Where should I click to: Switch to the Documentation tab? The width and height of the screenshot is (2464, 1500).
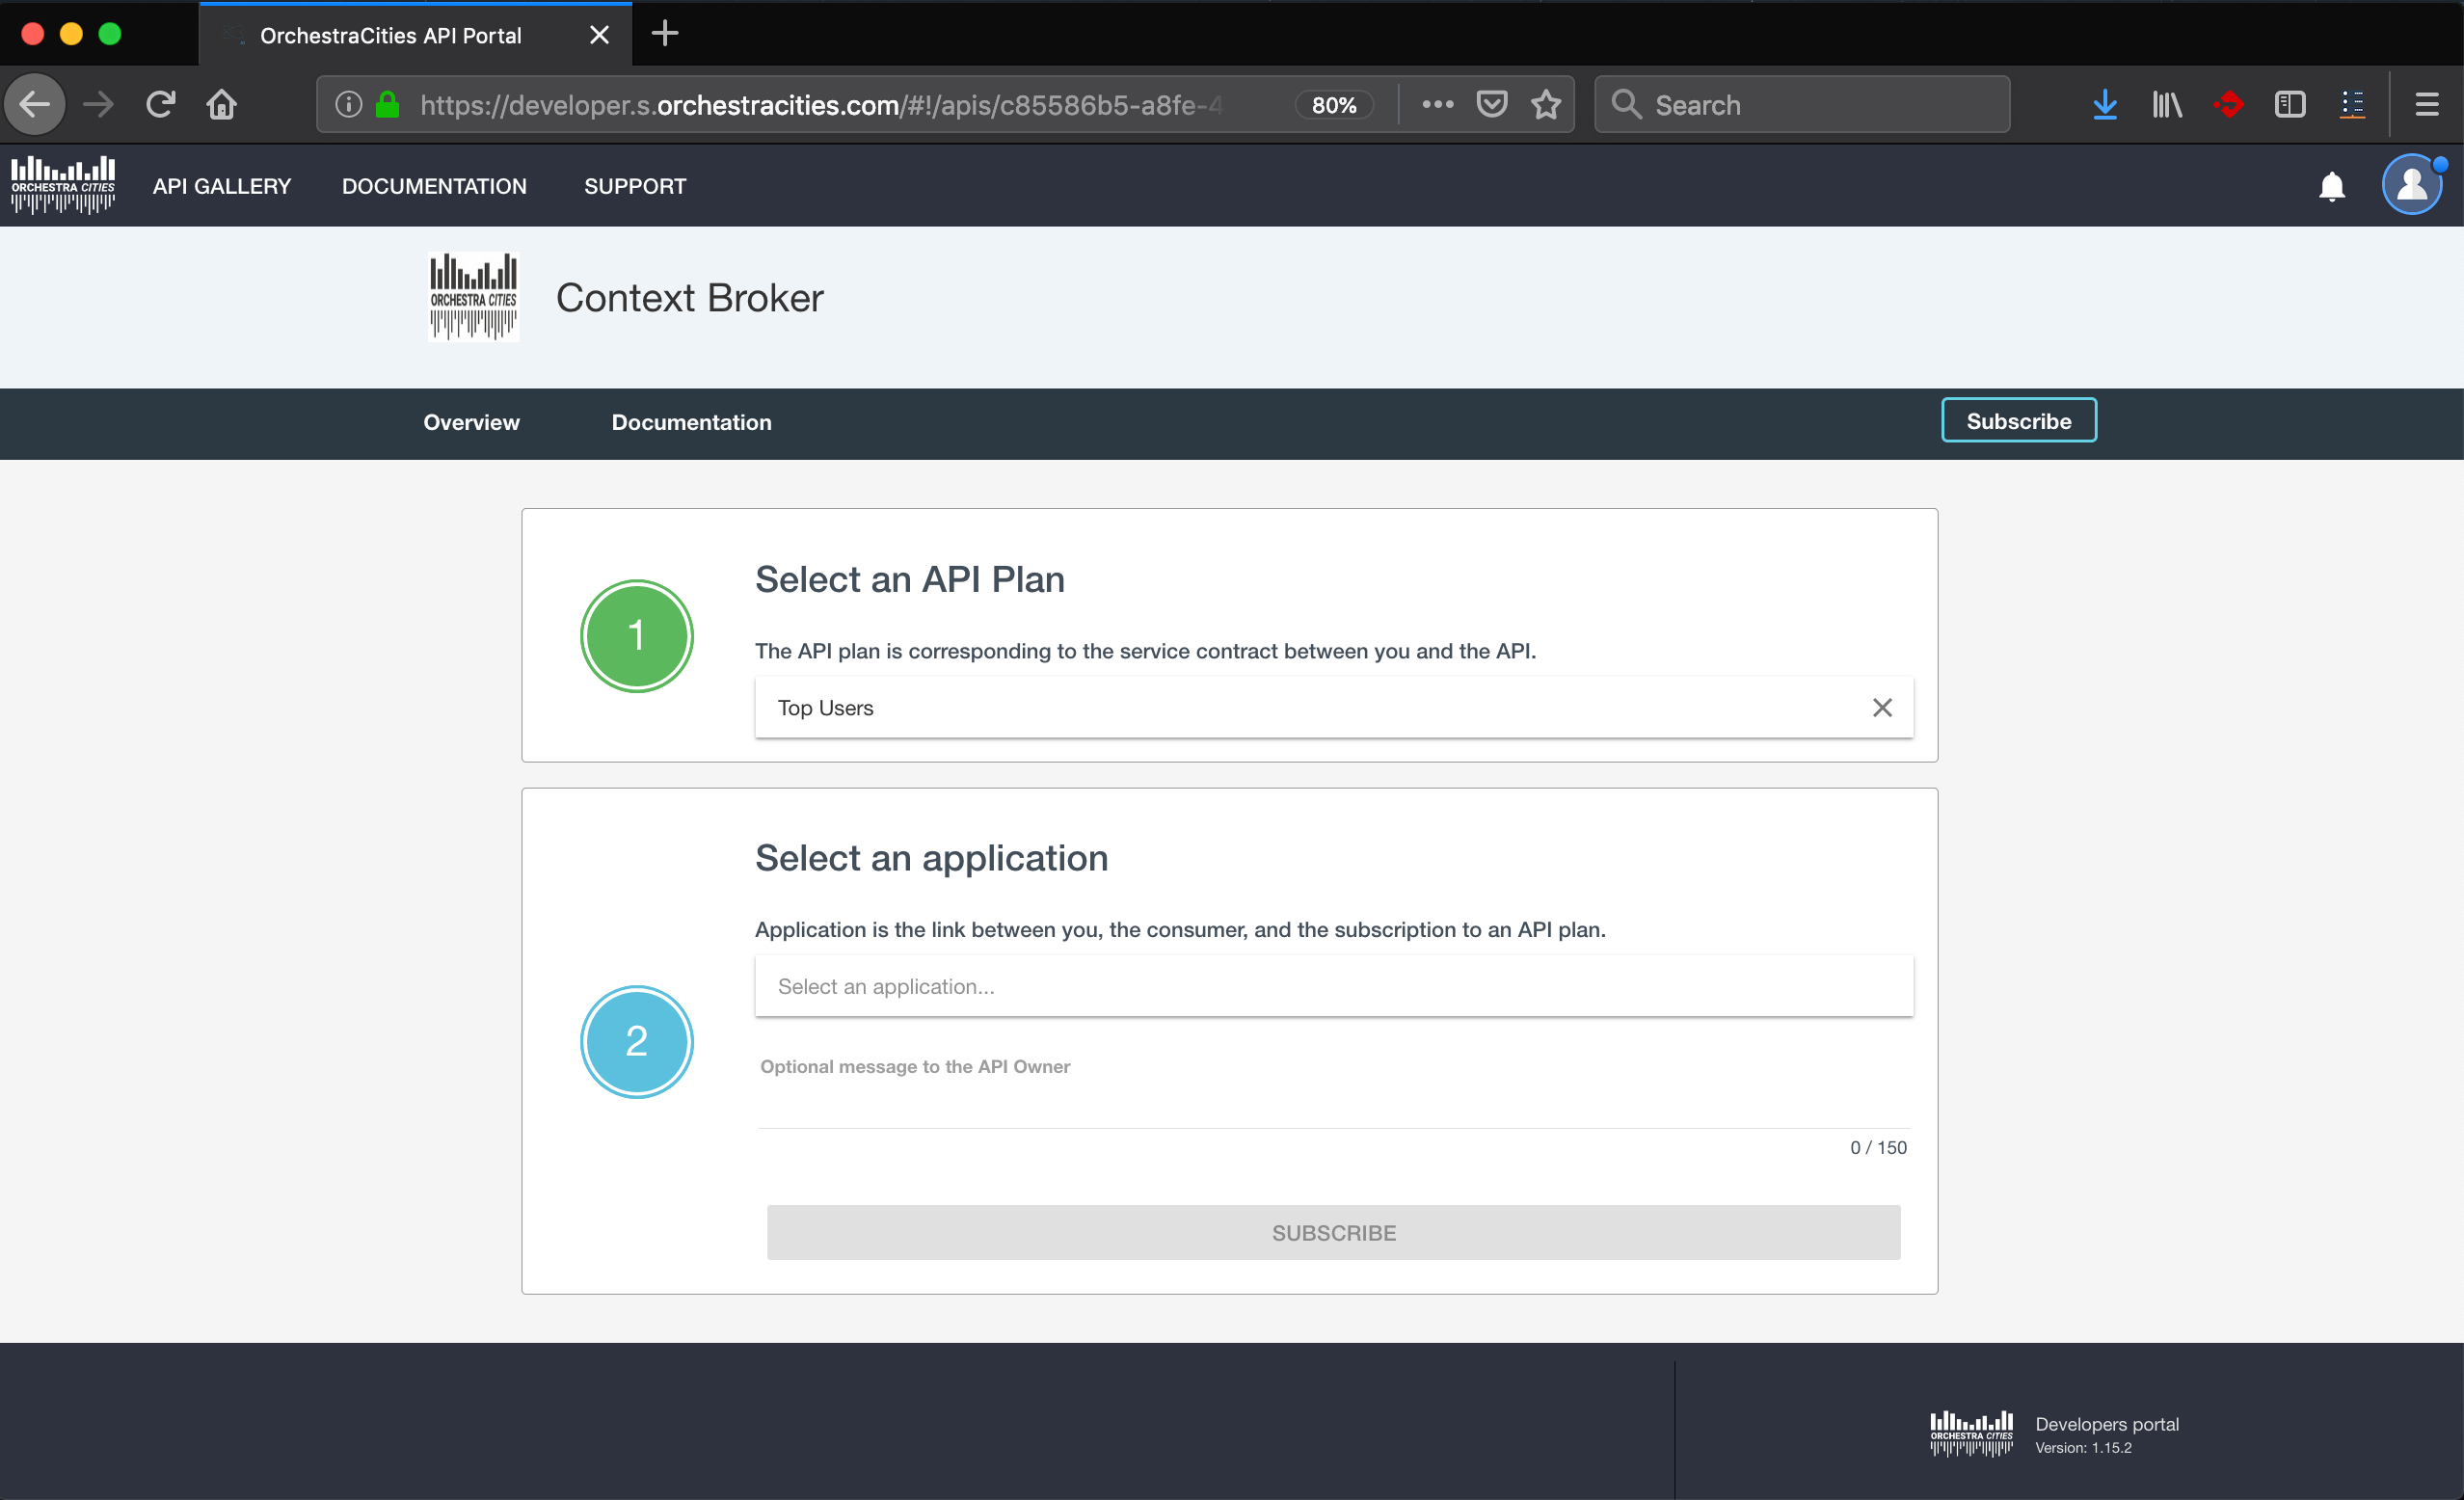point(691,422)
